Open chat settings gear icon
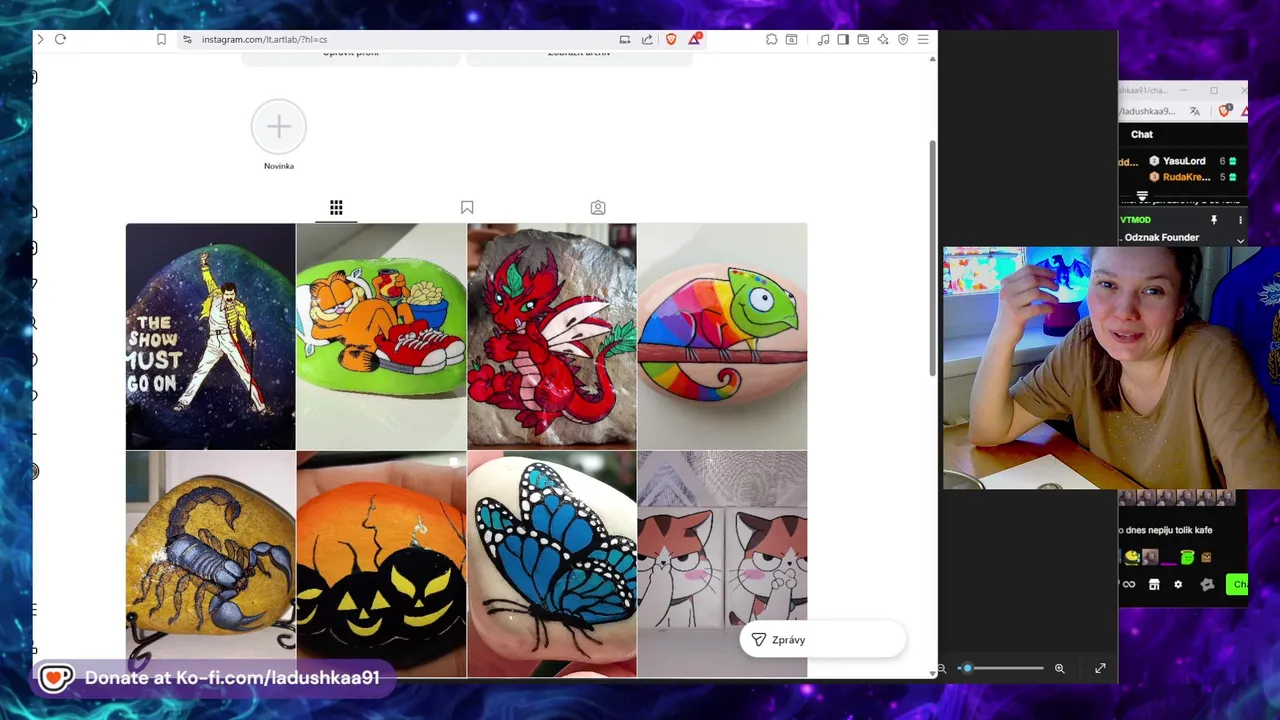 click(x=1178, y=585)
